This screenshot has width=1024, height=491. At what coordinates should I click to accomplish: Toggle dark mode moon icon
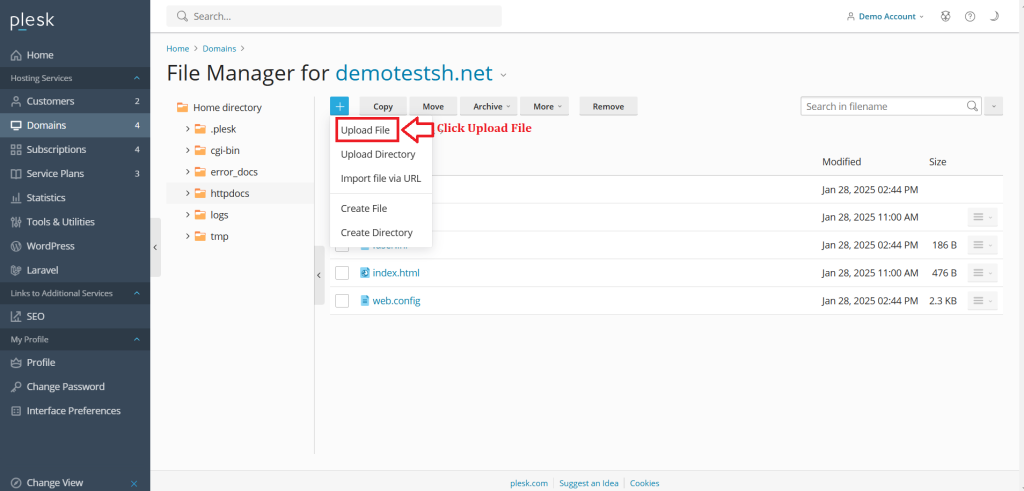pyautogui.click(x=994, y=16)
